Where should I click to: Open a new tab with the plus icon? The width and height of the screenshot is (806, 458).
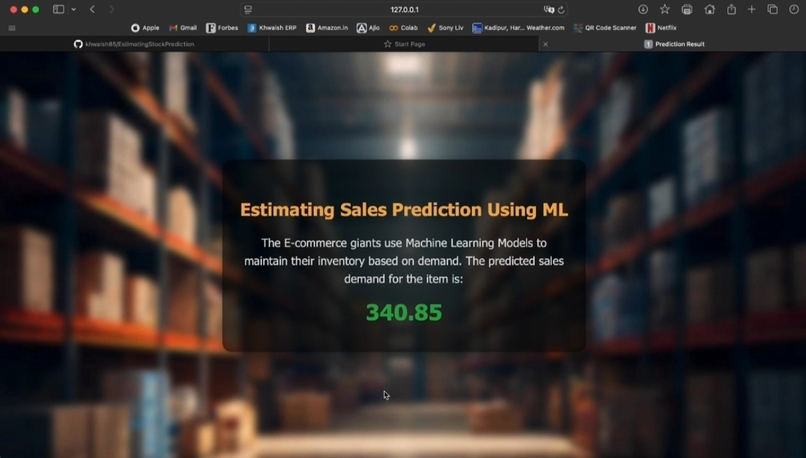click(752, 9)
